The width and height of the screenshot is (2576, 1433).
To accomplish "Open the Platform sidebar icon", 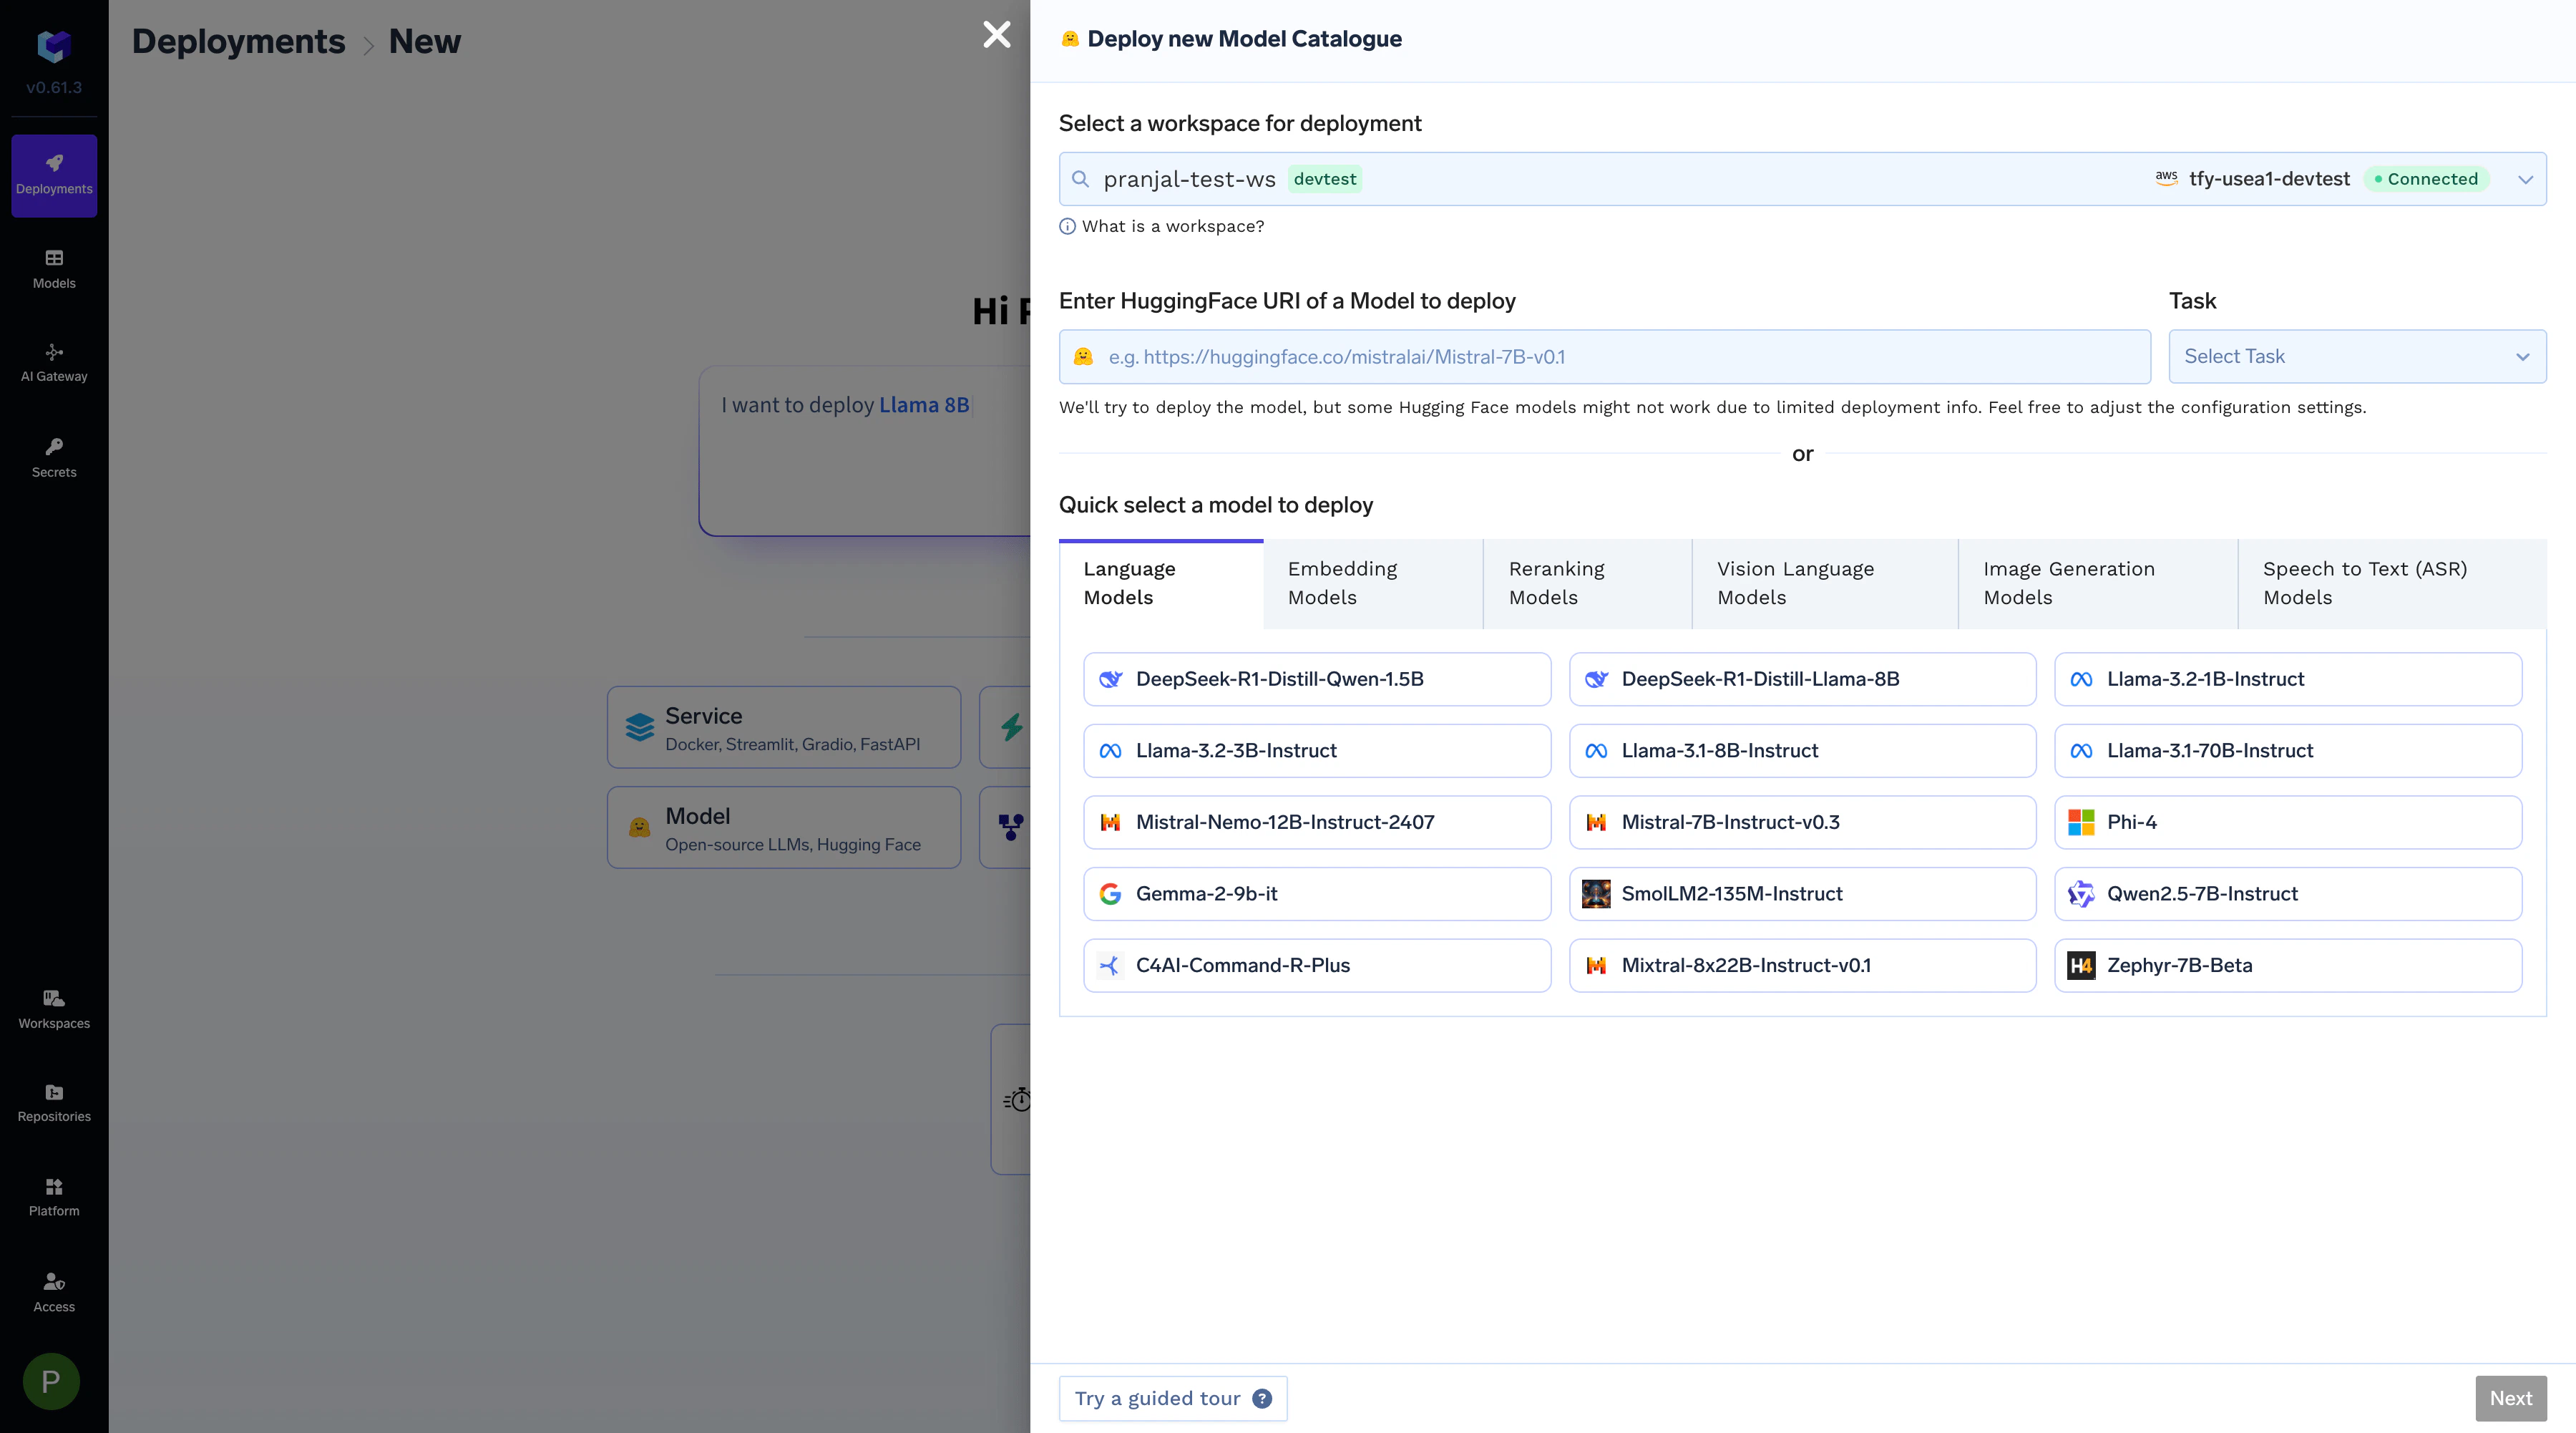I will point(54,1196).
